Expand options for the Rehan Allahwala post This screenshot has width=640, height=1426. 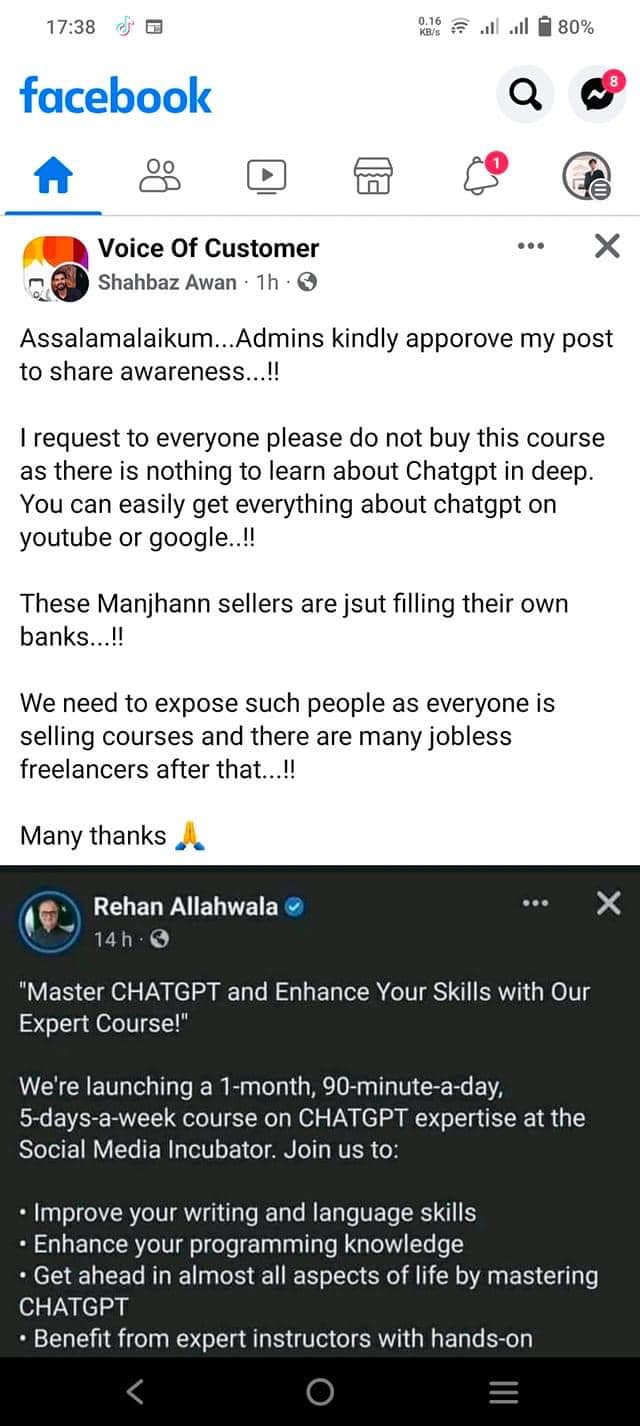point(535,904)
